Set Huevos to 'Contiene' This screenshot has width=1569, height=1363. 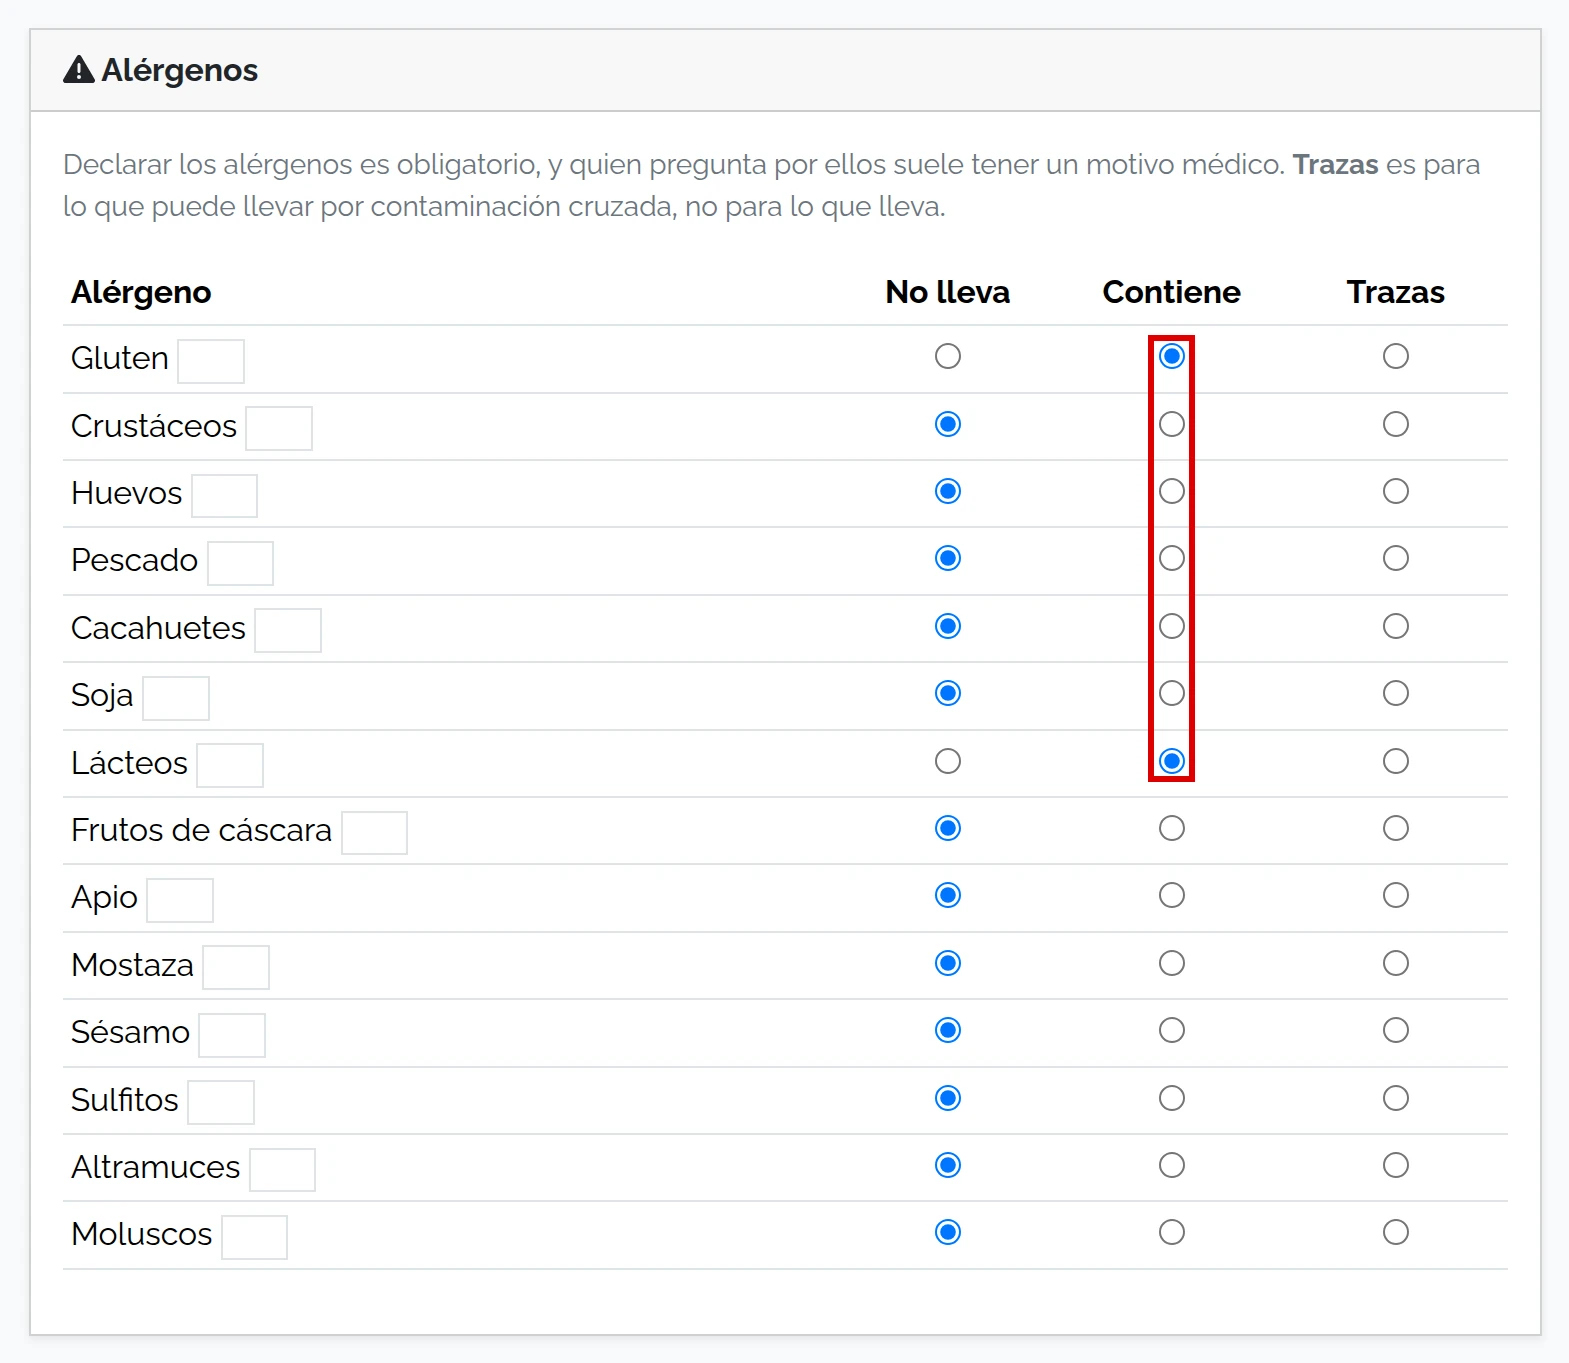click(1172, 492)
